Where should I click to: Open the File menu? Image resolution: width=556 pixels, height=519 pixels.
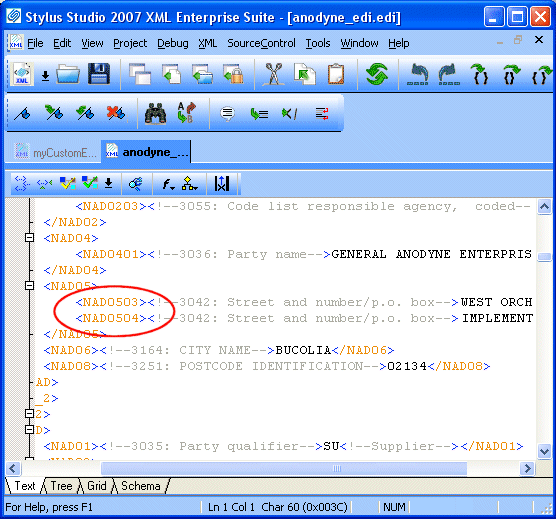35,44
